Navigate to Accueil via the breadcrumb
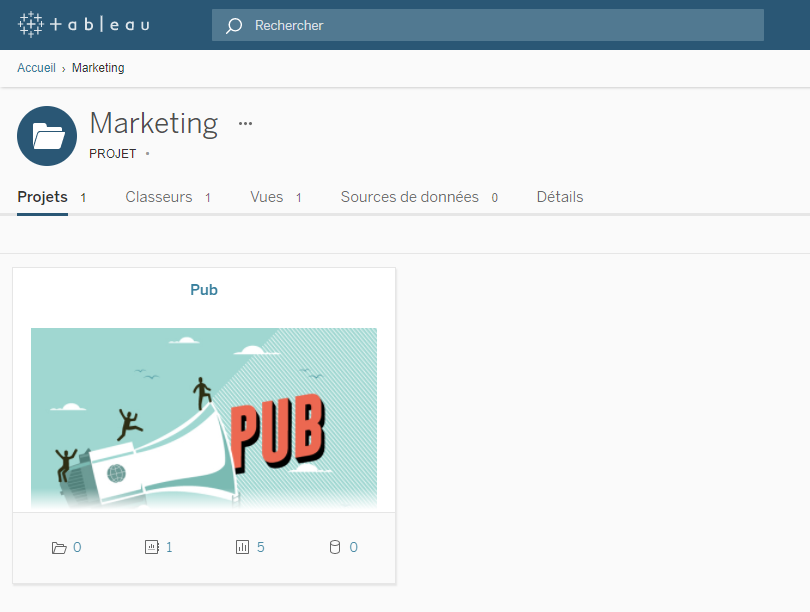The height and width of the screenshot is (612, 810). pyautogui.click(x=36, y=67)
